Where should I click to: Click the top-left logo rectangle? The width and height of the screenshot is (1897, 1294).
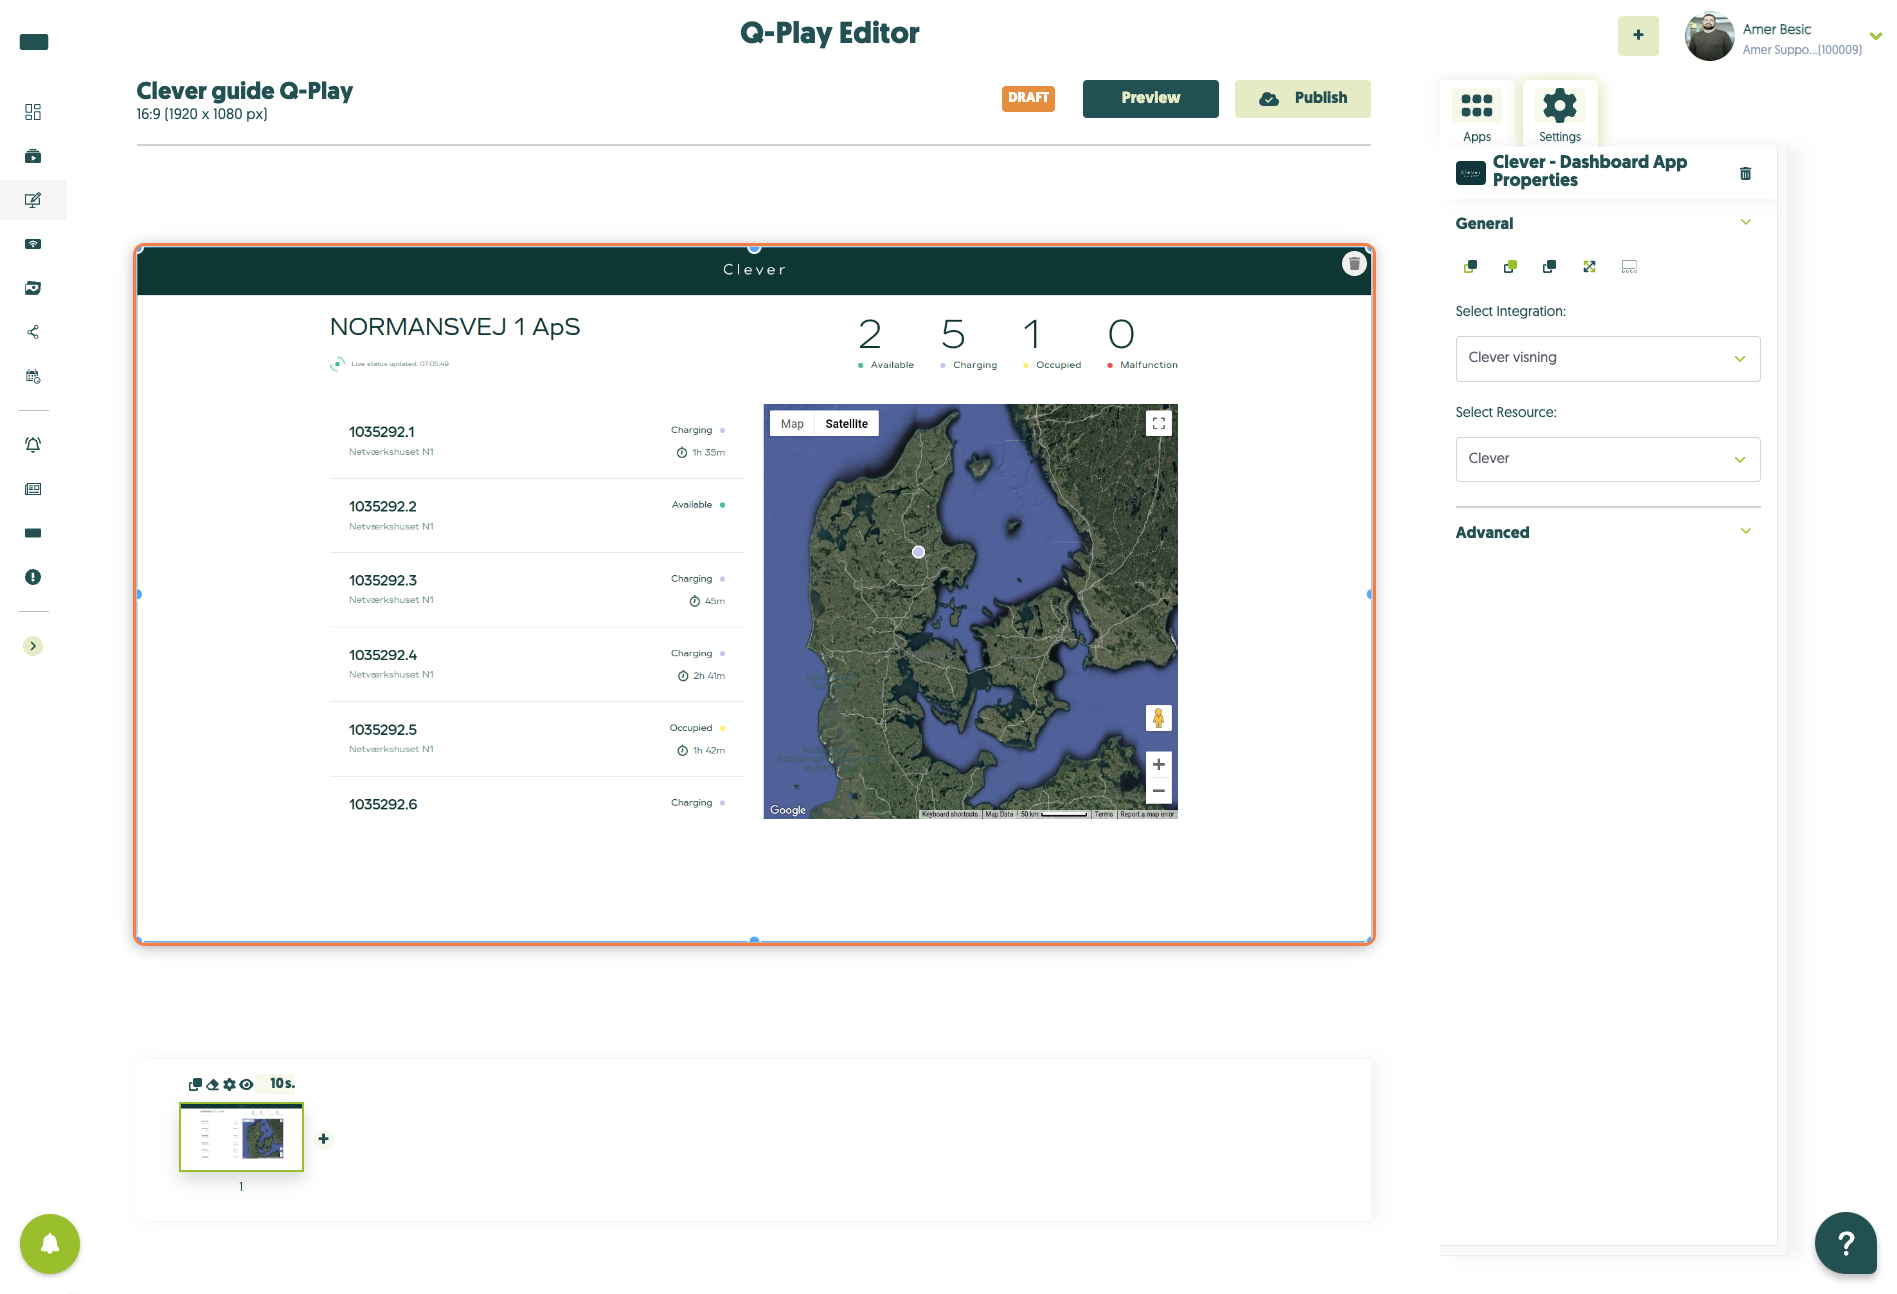tap(34, 42)
